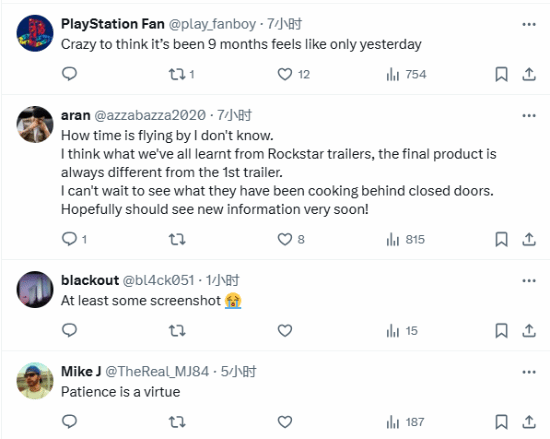This screenshot has width=550, height=439.
Task: Open more options on aran's tweet
Action: click(x=529, y=115)
